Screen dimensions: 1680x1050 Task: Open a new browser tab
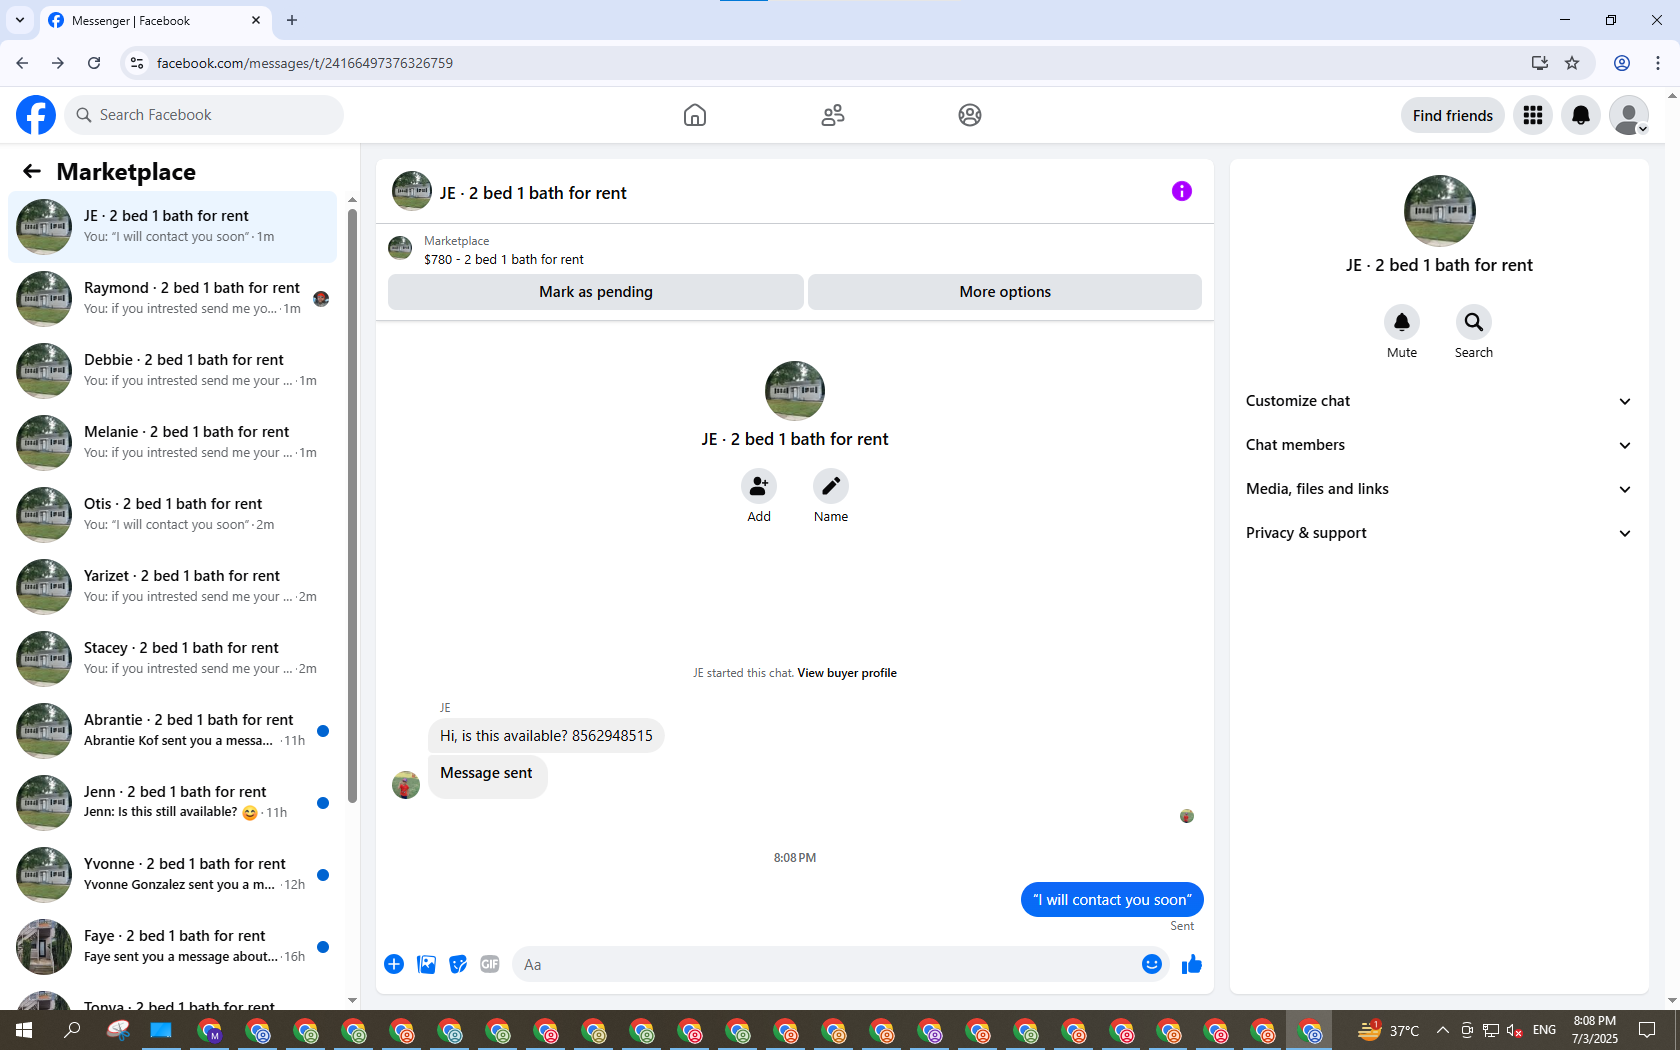[292, 20]
